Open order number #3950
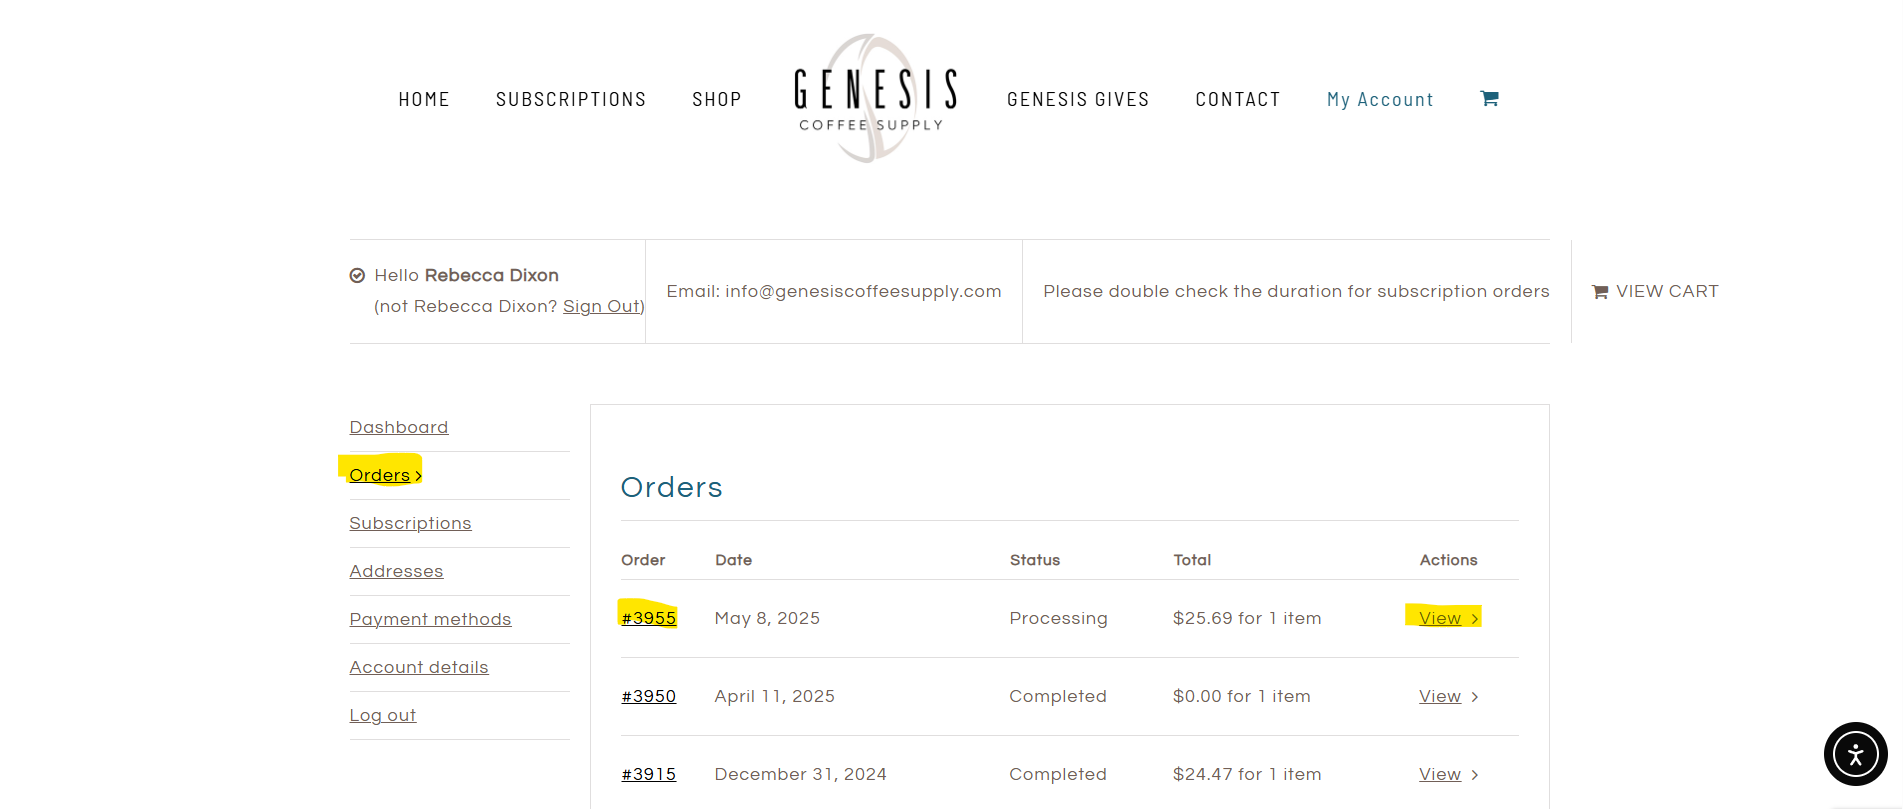The width and height of the screenshot is (1903, 809). (x=648, y=696)
